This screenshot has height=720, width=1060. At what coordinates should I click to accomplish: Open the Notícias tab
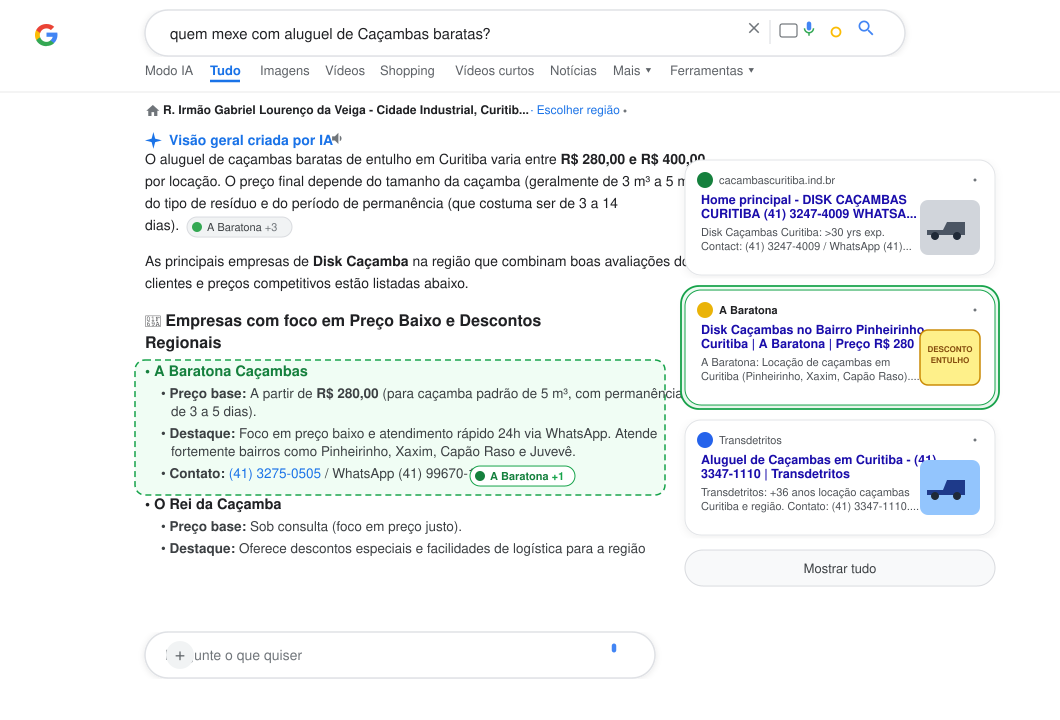point(573,70)
